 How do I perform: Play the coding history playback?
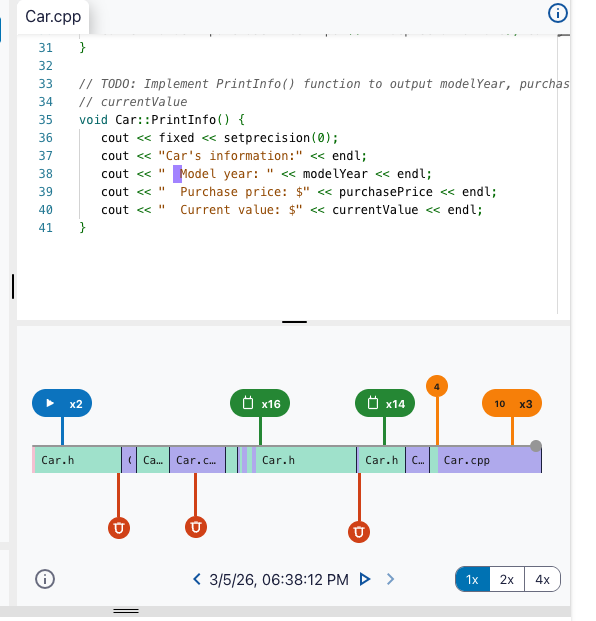[x=365, y=579]
